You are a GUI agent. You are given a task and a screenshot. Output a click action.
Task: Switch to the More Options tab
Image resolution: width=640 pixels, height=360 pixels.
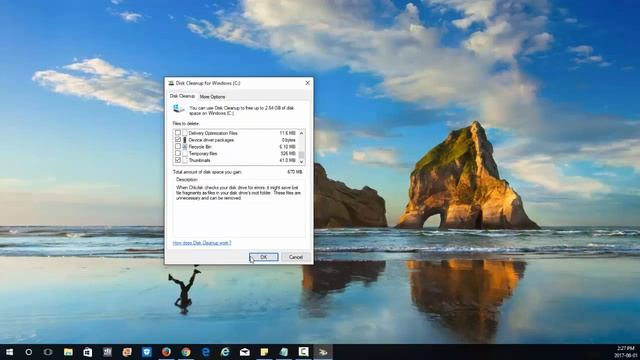tap(212, 97)
